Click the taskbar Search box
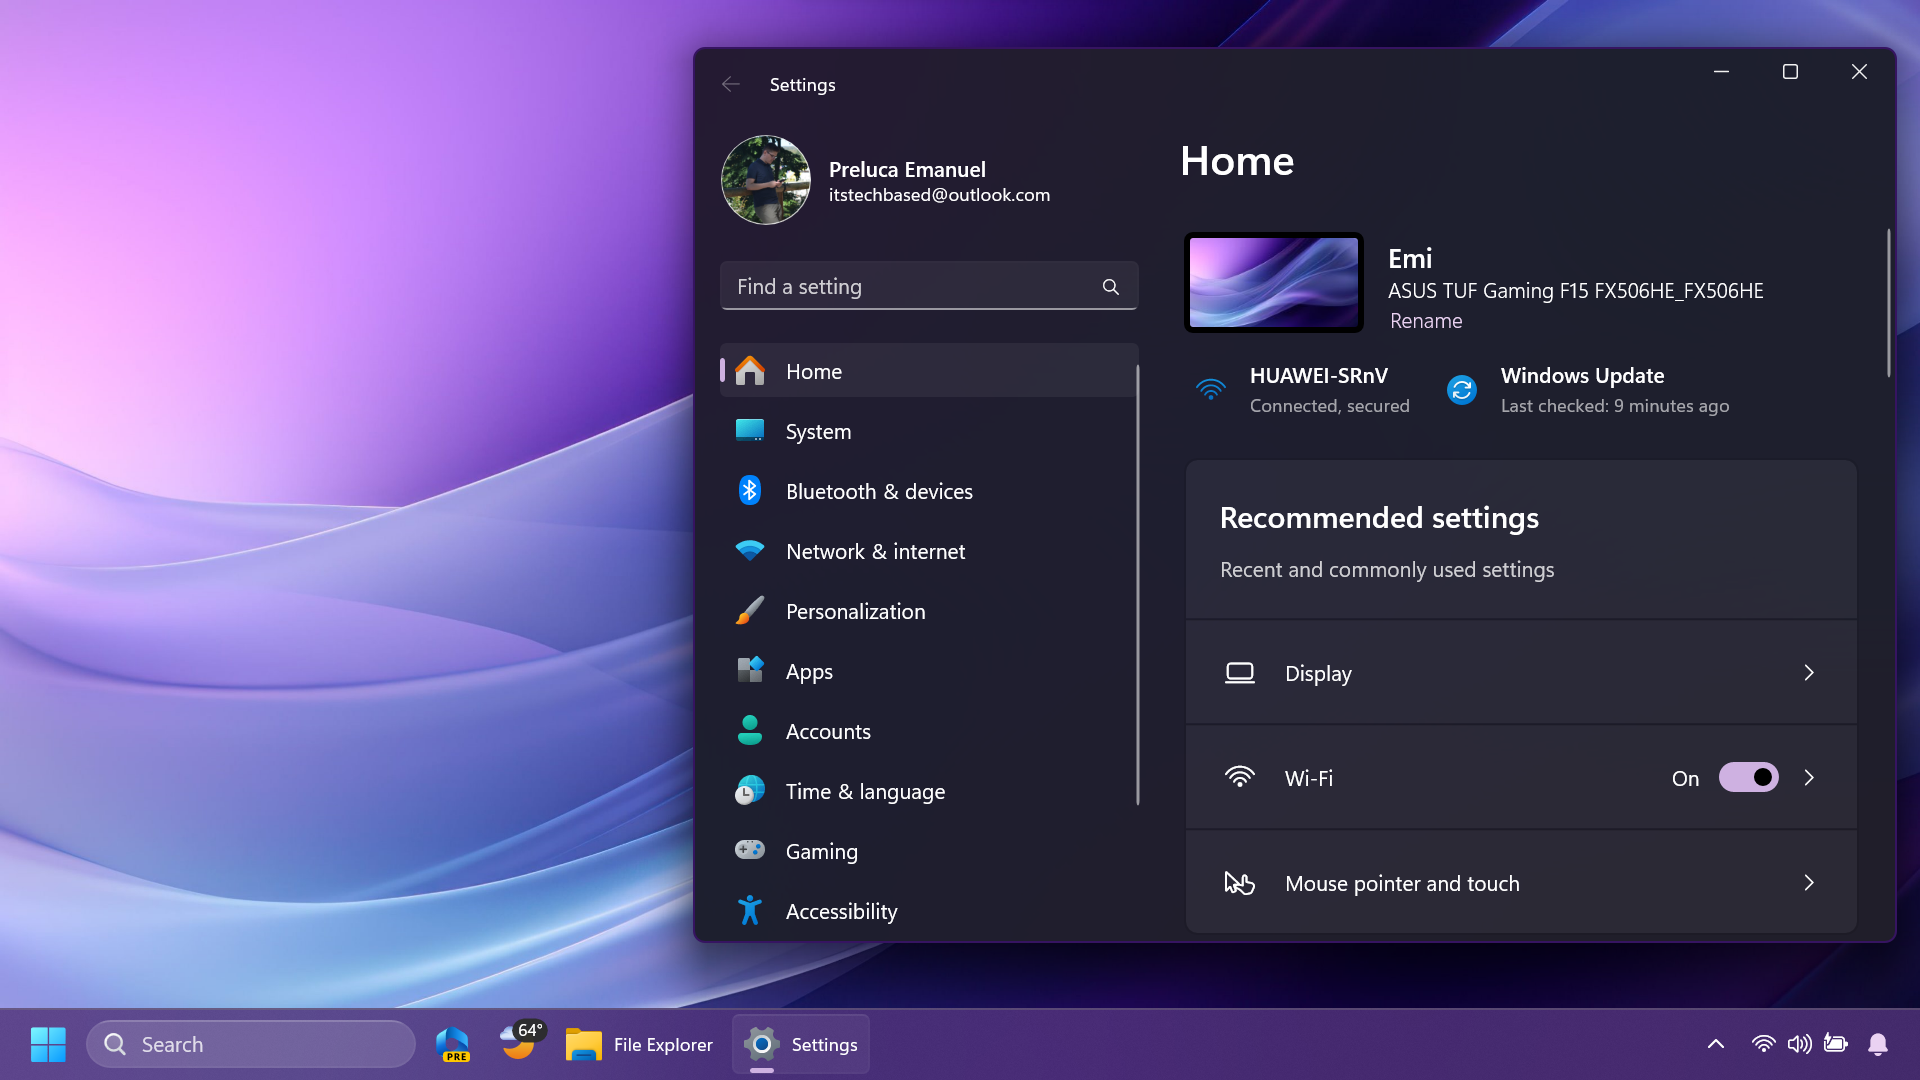The image size is (1920, 1080). tap(251, 1044)
